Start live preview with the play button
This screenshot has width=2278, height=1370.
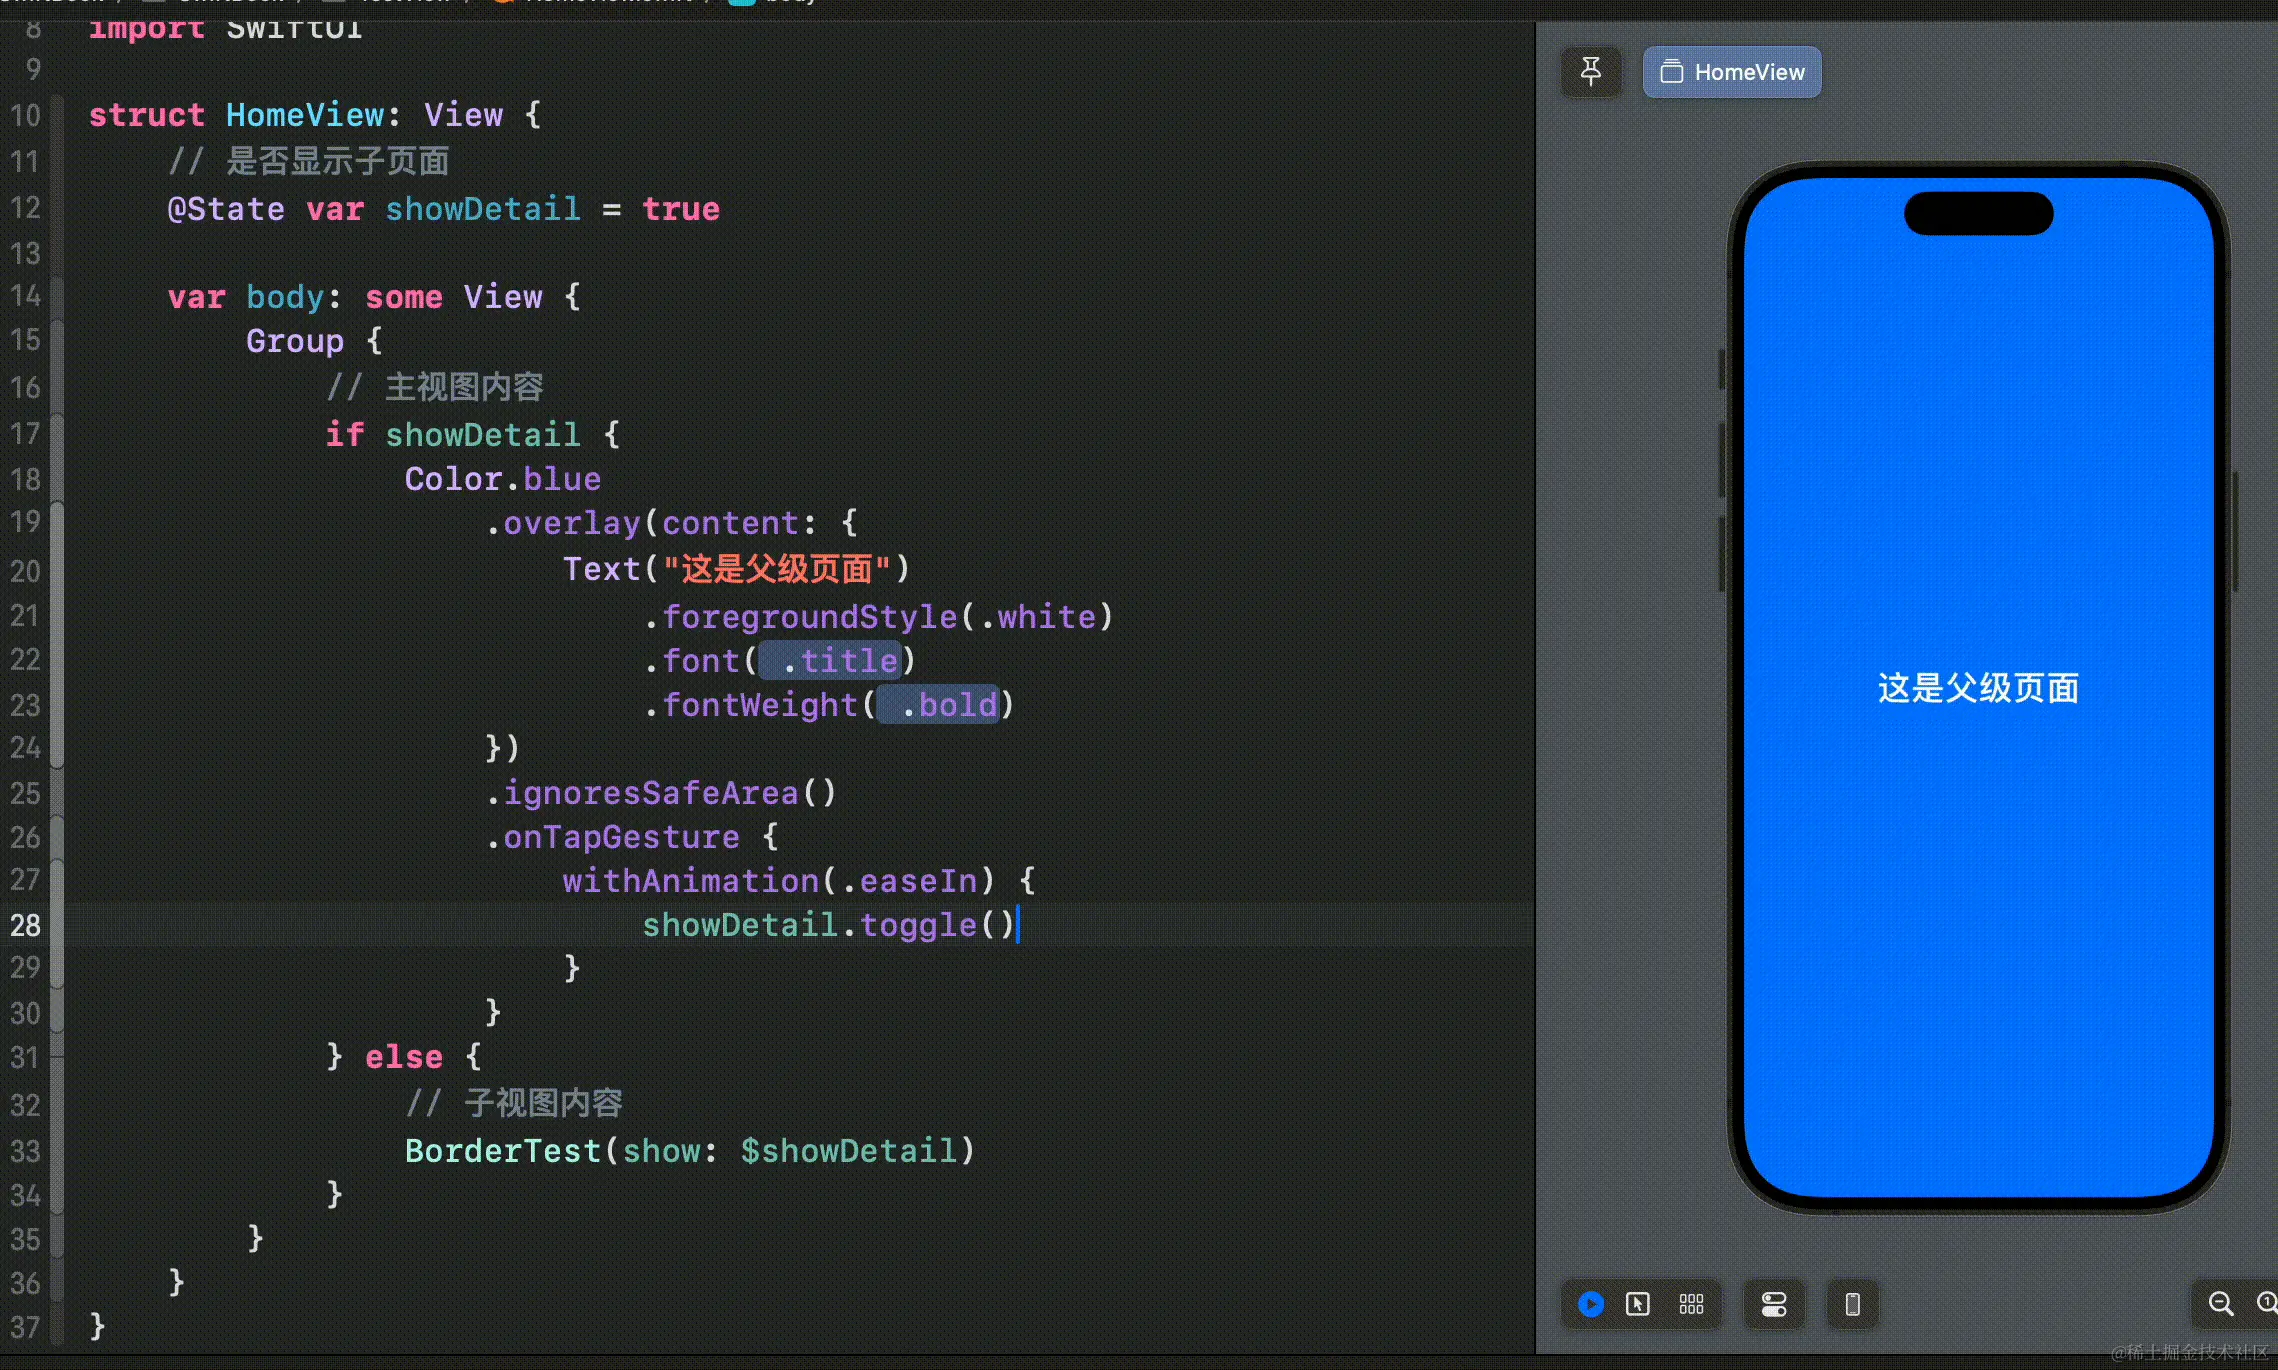(x=1590, y=1304)
